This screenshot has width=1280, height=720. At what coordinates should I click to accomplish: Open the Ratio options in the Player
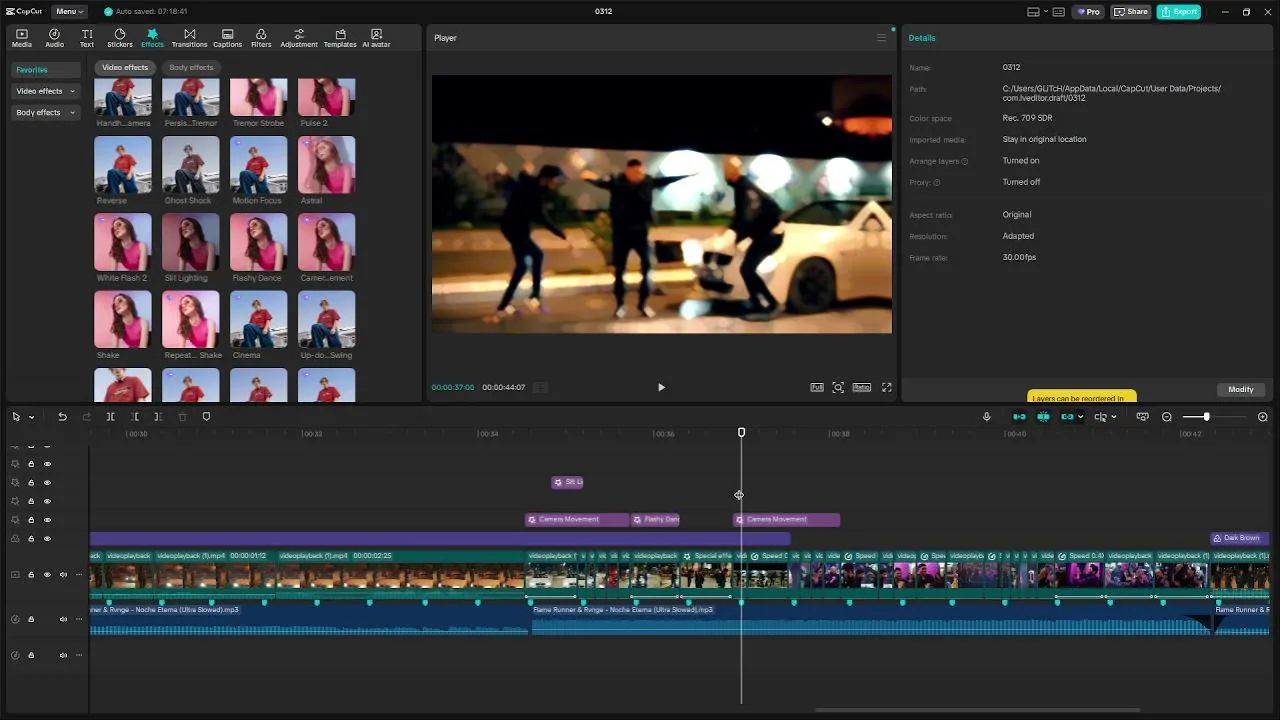pyautogui.click(x=861, y=387)
